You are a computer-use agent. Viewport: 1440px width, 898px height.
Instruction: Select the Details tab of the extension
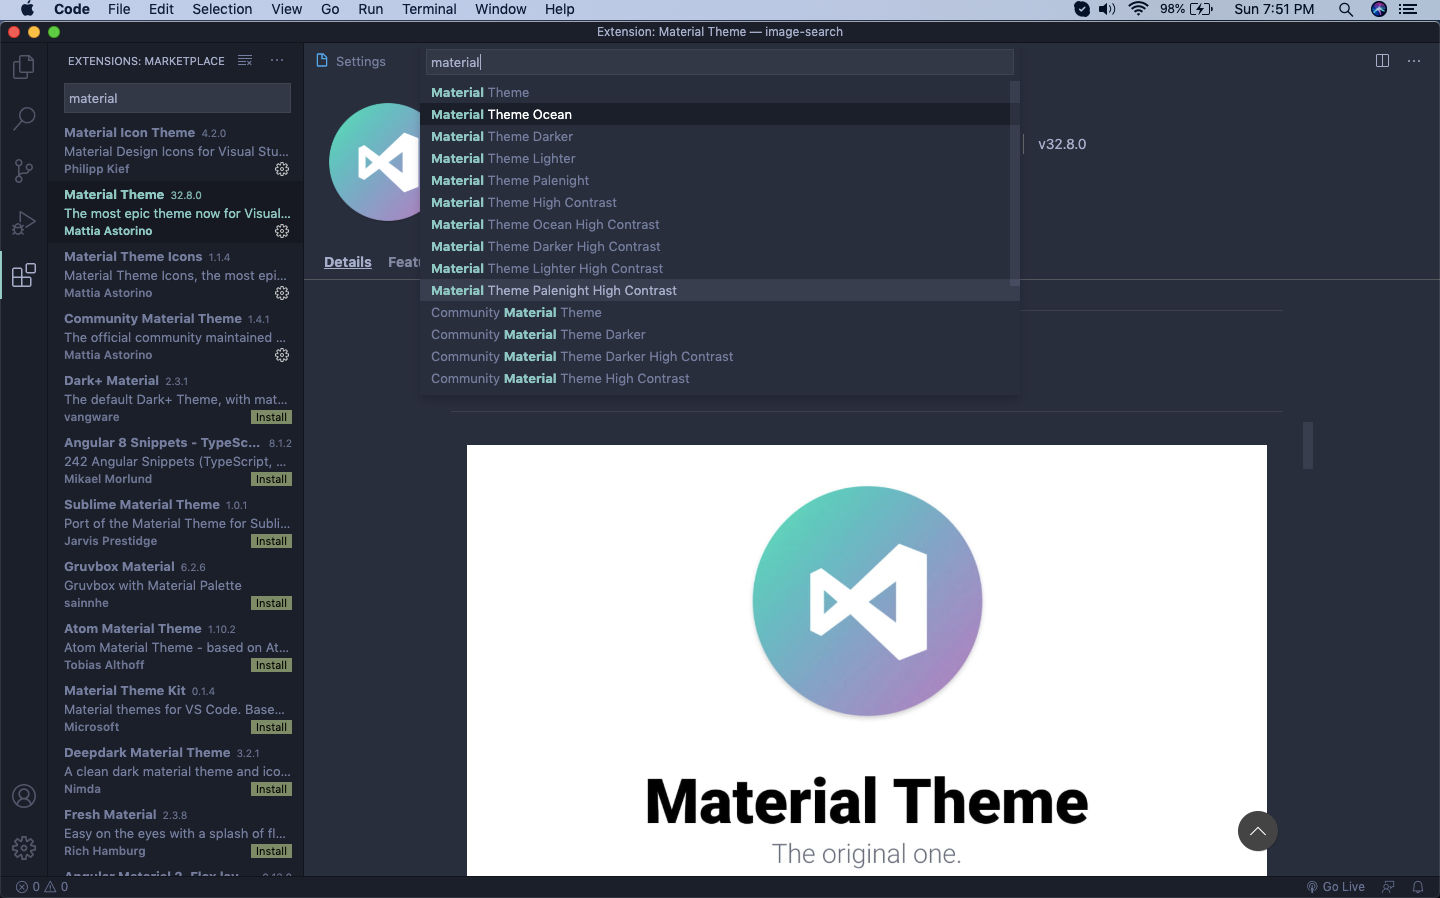(348, 262)
